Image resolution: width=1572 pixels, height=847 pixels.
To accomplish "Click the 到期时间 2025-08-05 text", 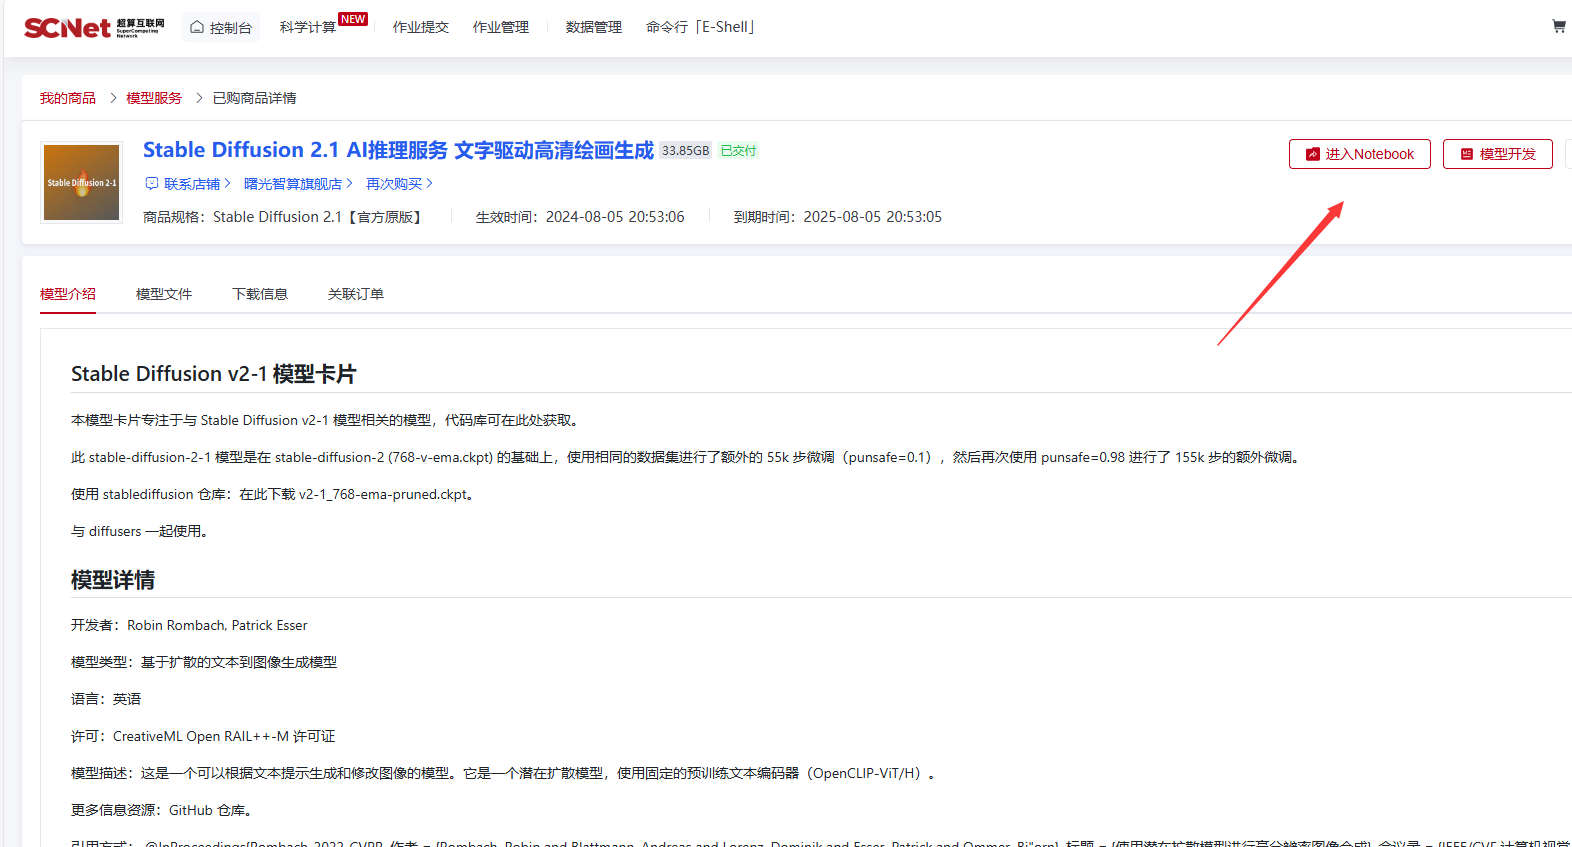I will (838, 217).
